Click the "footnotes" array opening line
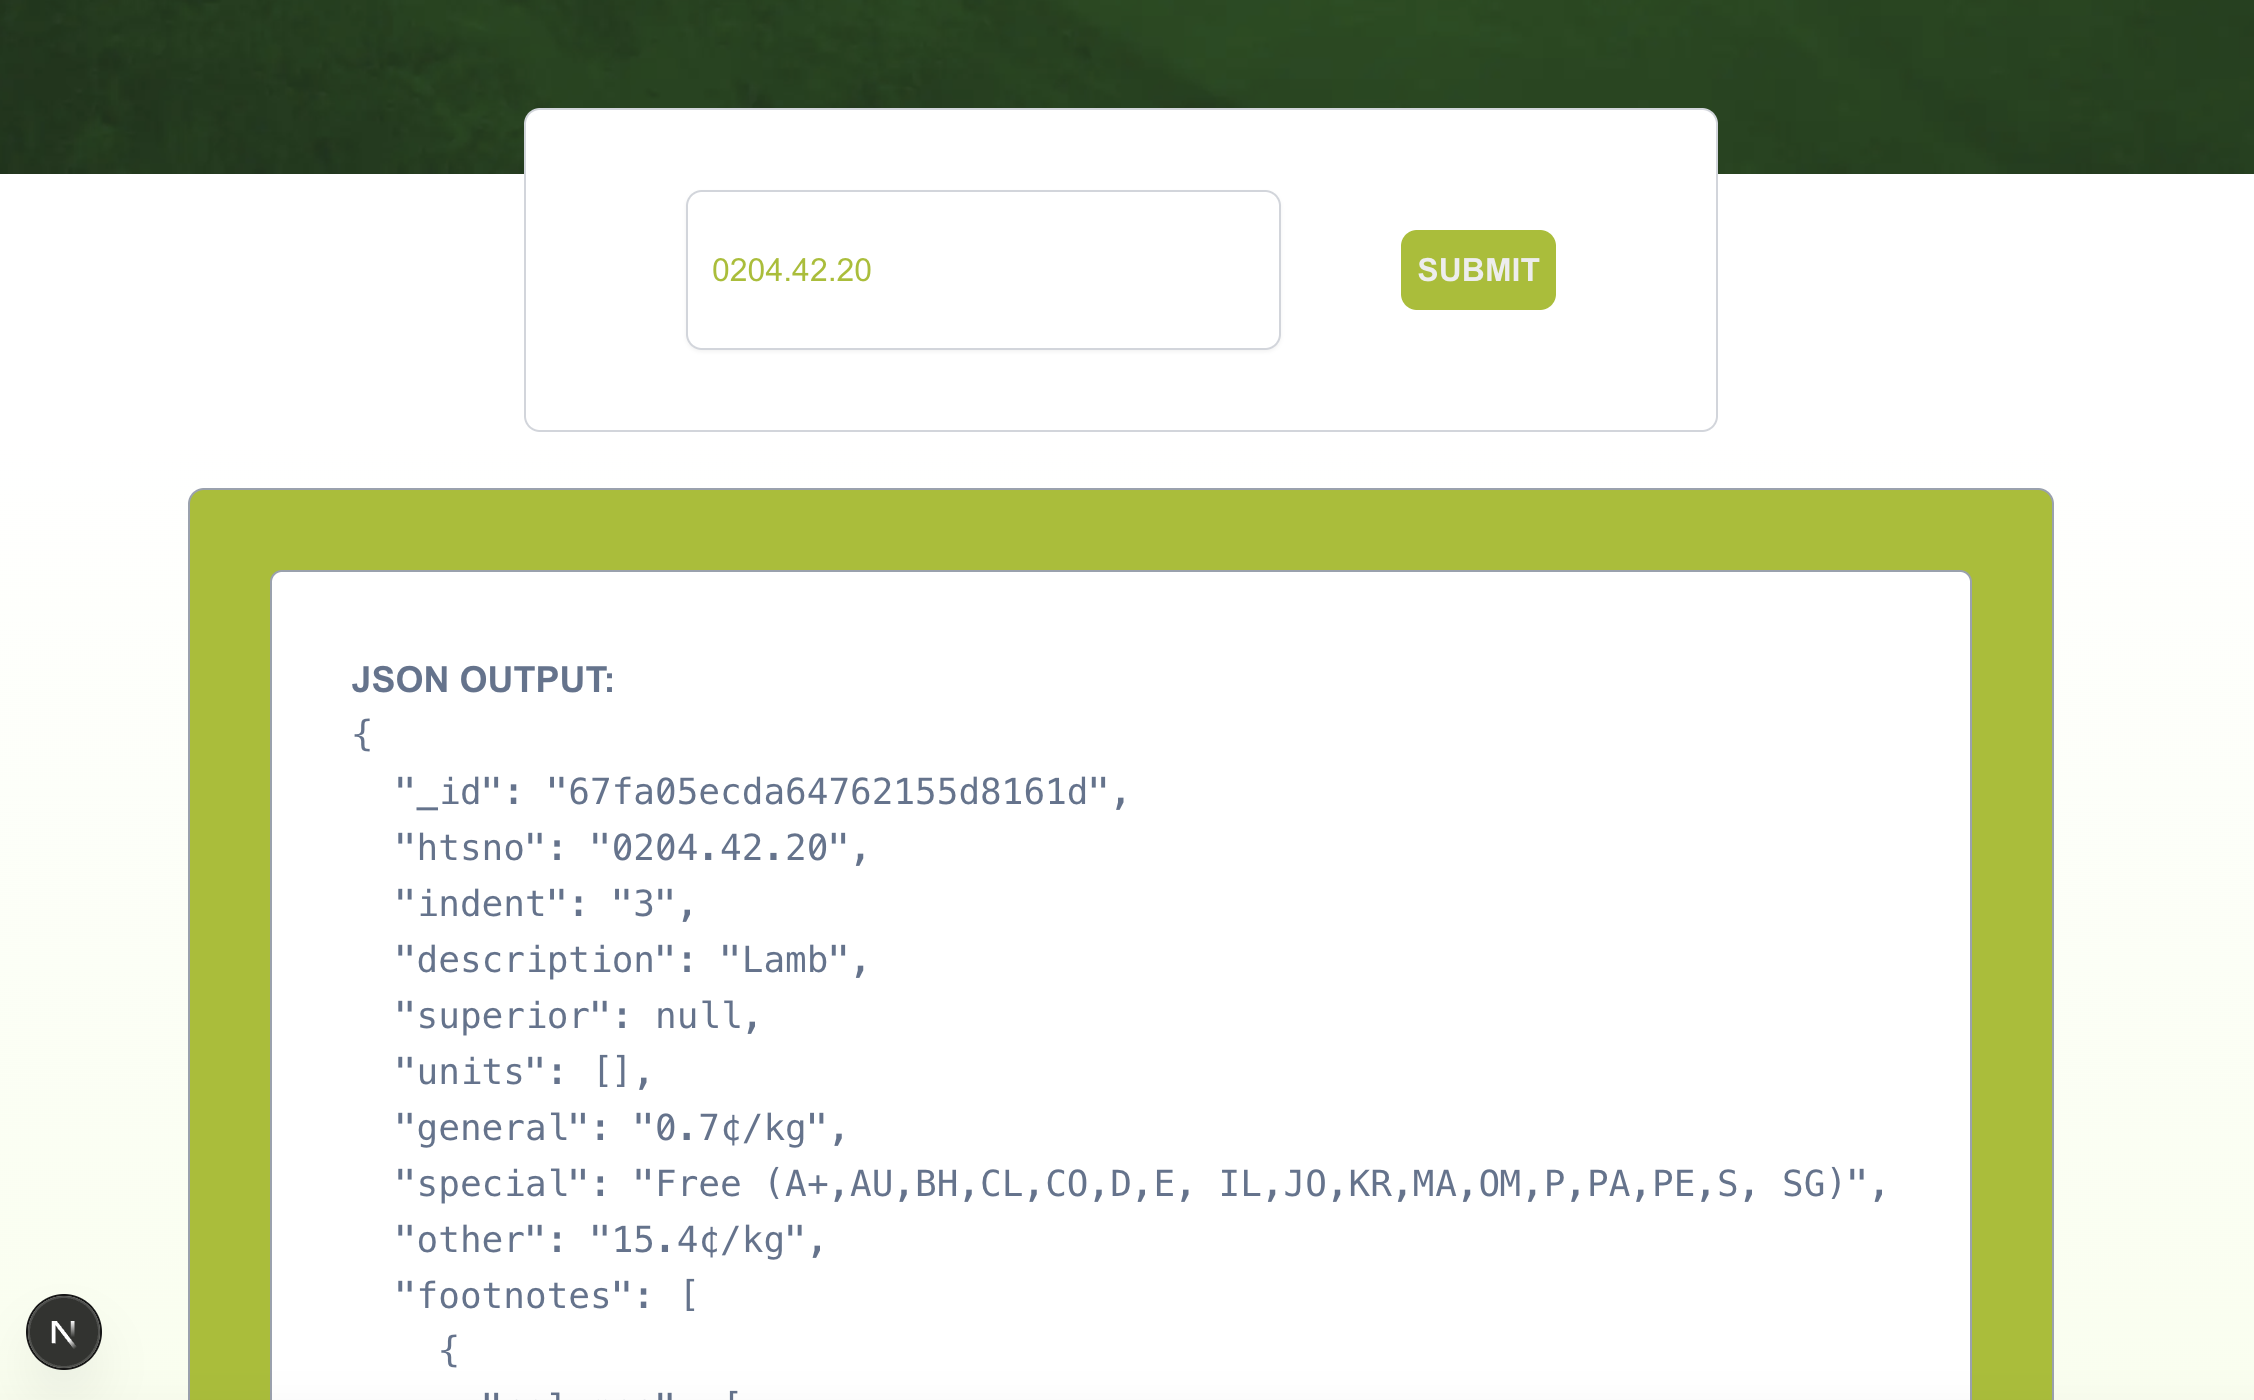The height and width of the screenshot is (1400, 2254). pyautogui.click(x=546, y=1296)
